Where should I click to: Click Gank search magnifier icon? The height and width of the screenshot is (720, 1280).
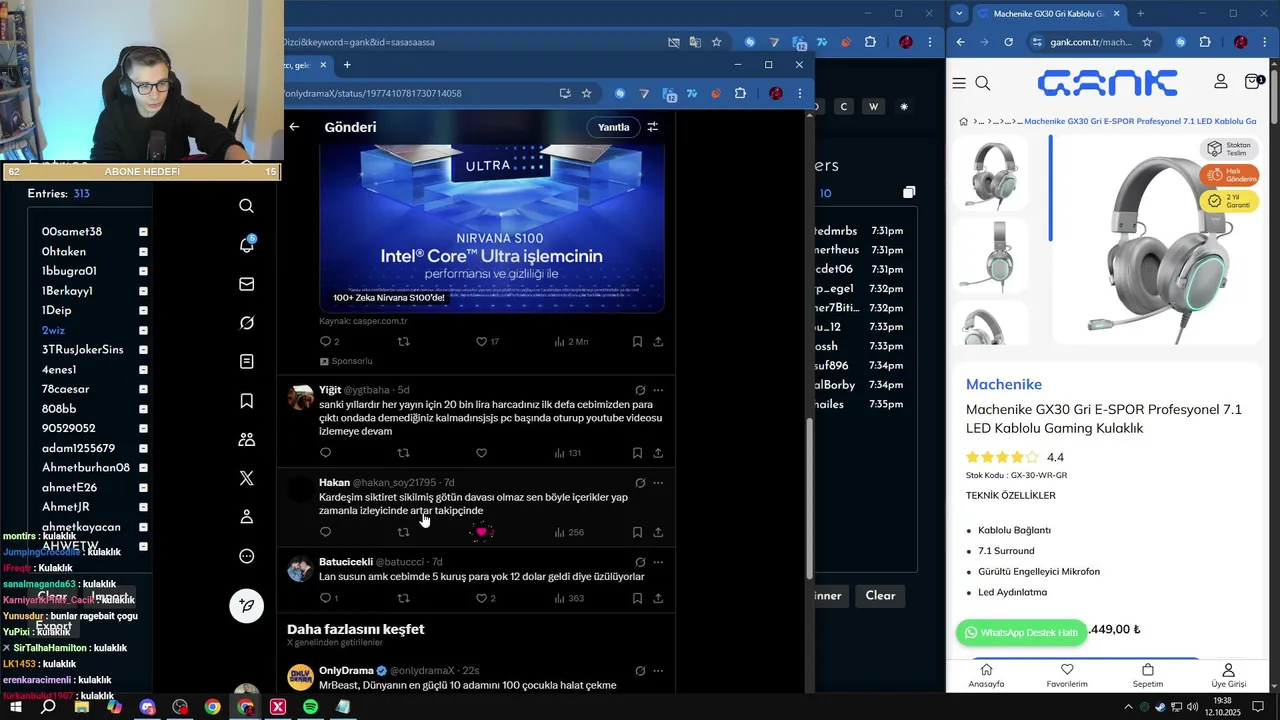[983, 83]
